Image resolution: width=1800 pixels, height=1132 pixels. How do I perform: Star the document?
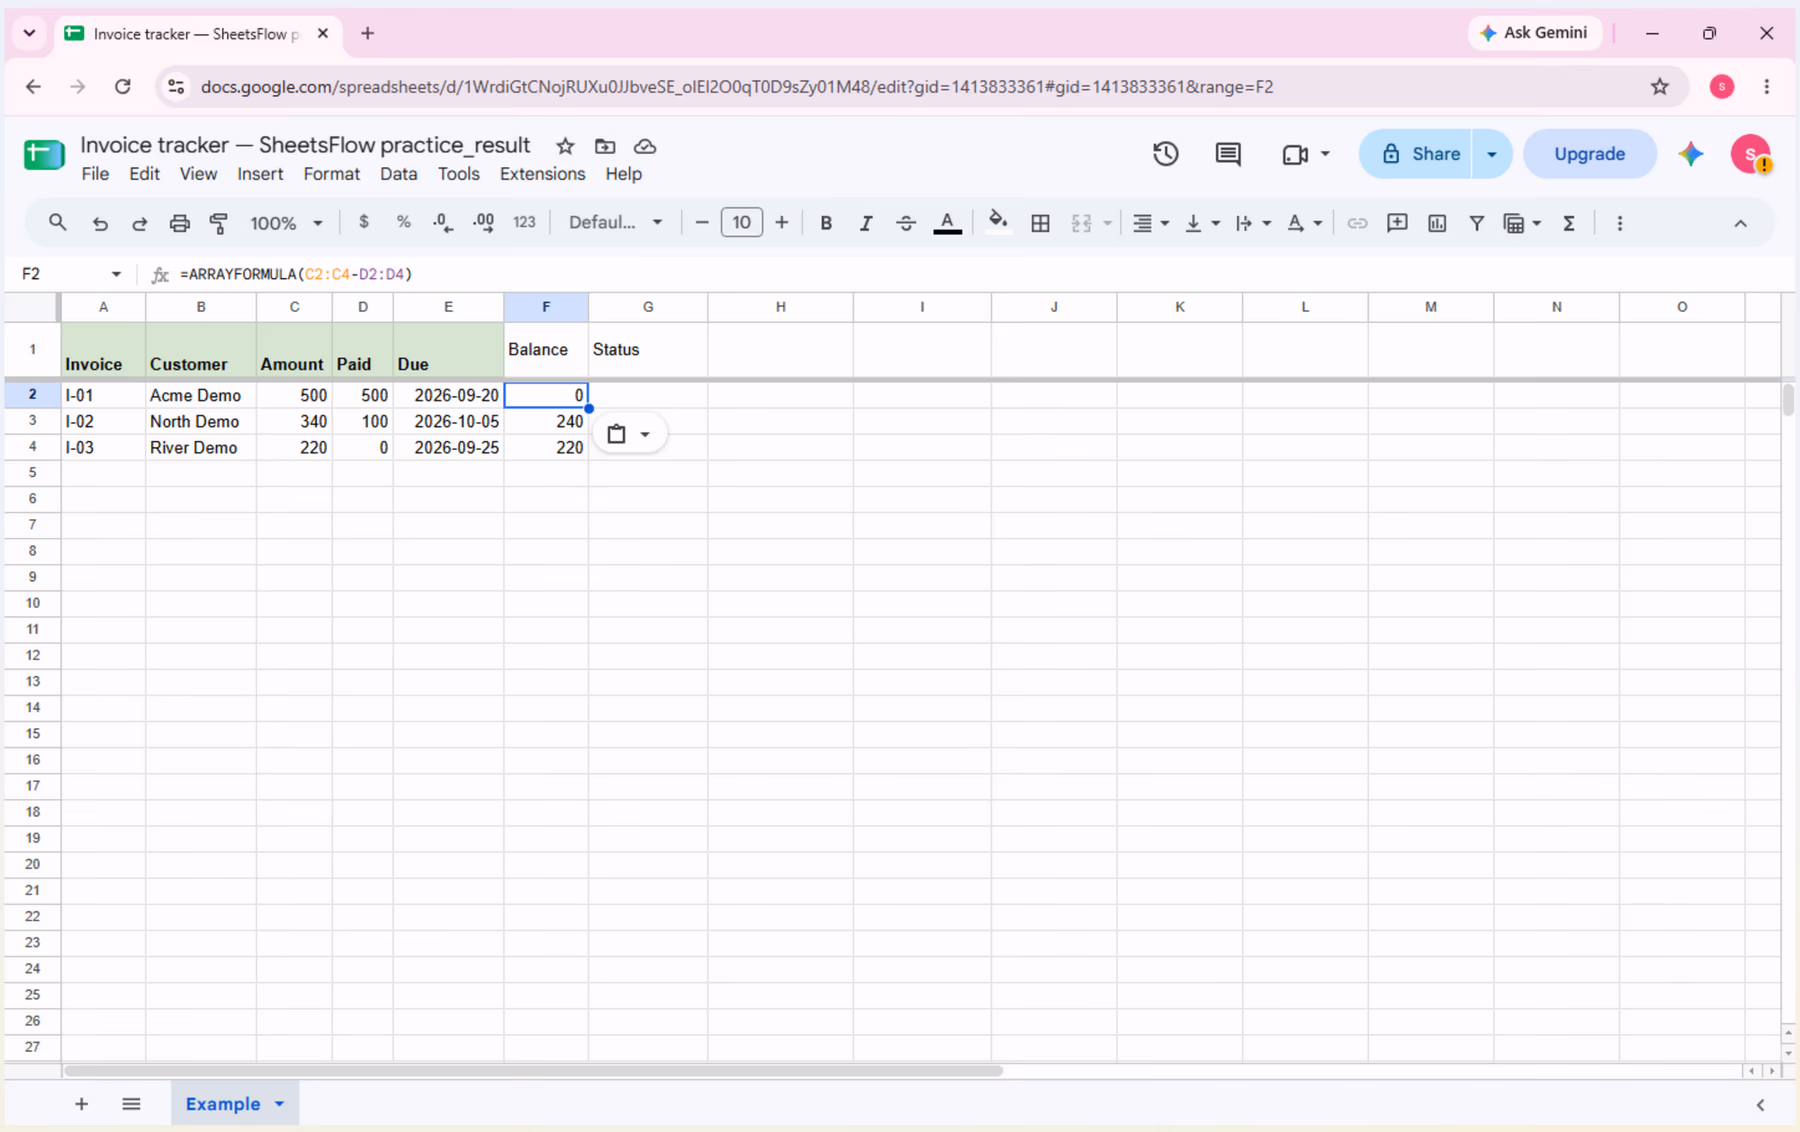[565, 146]
